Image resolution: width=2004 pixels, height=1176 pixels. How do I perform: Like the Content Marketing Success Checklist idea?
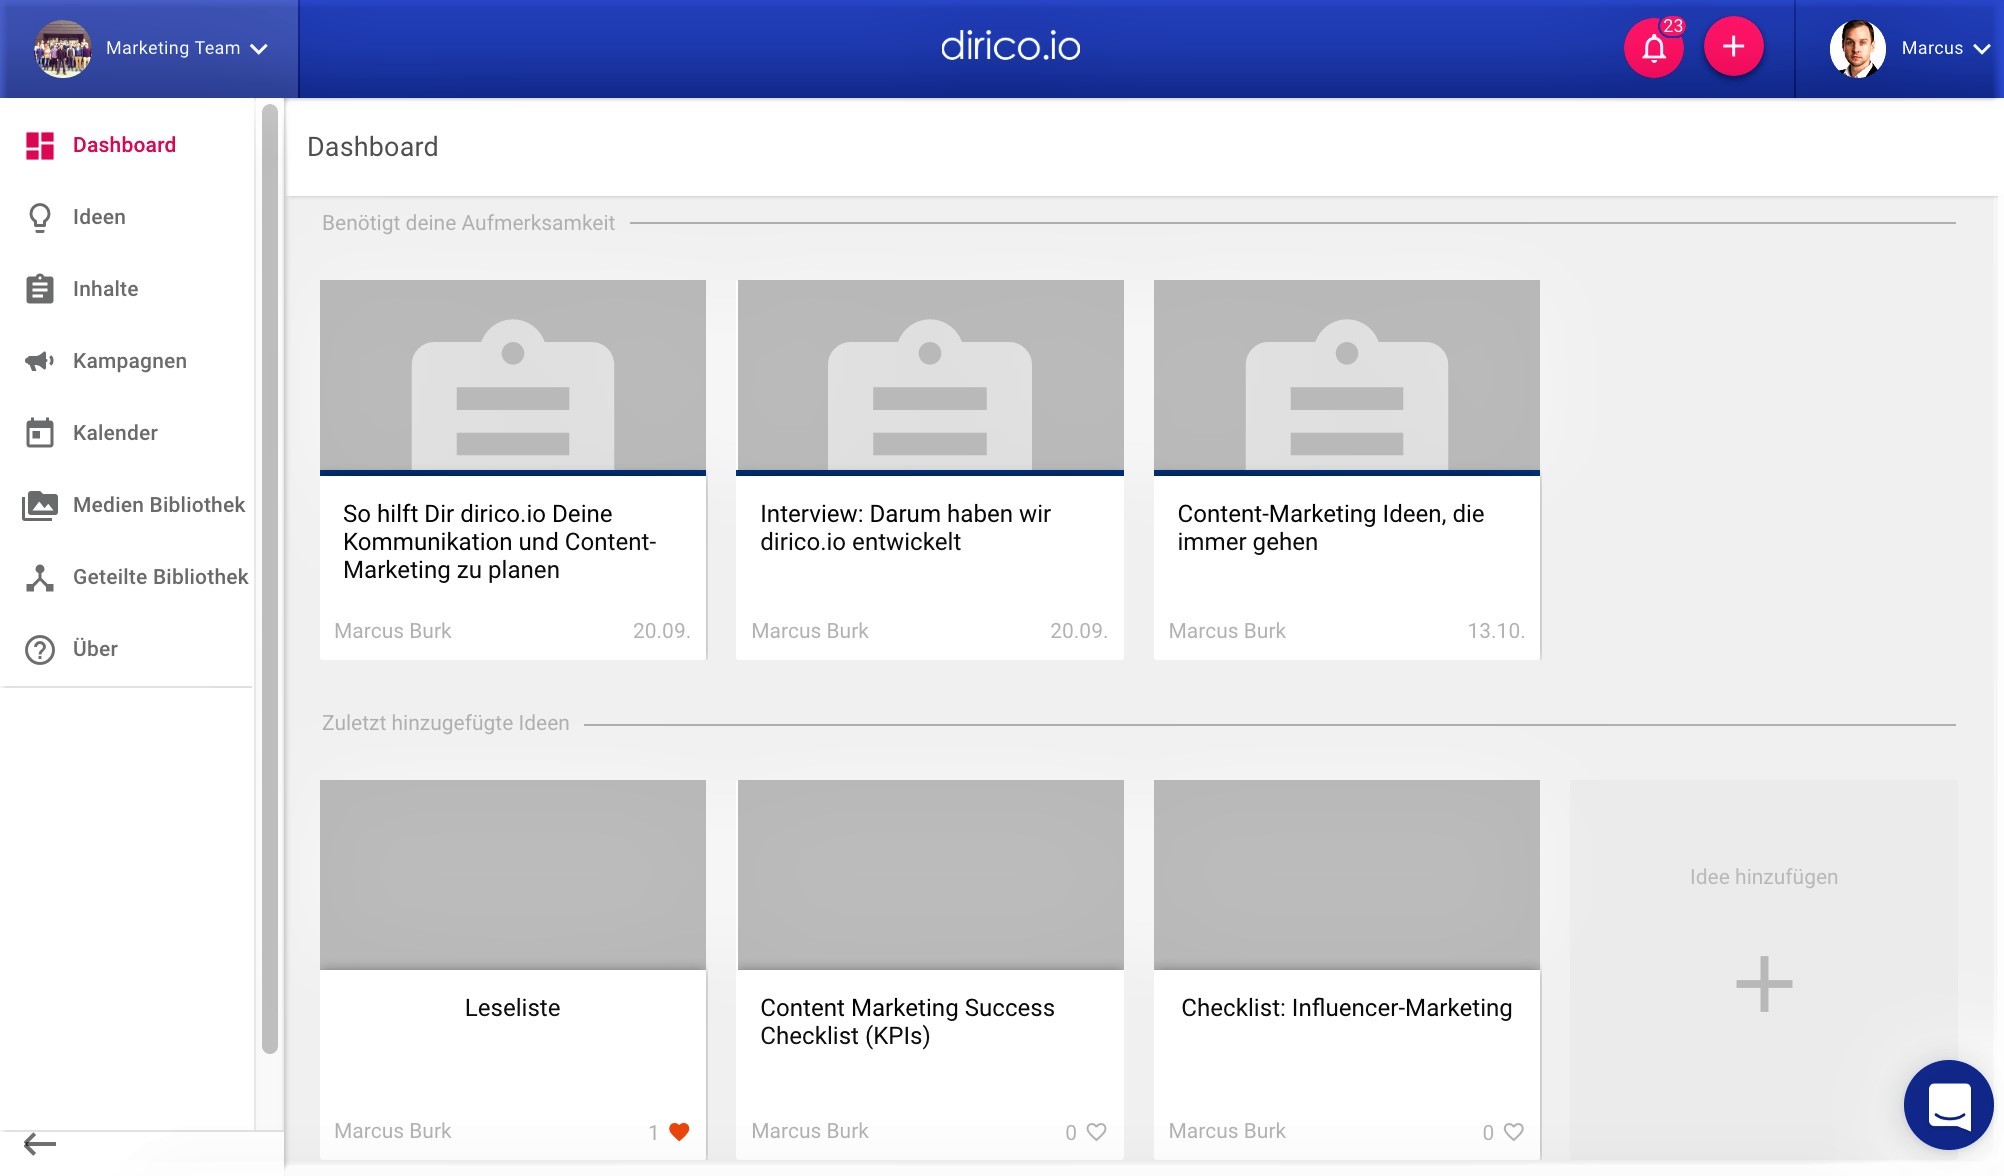[x=1097, y=1132]
